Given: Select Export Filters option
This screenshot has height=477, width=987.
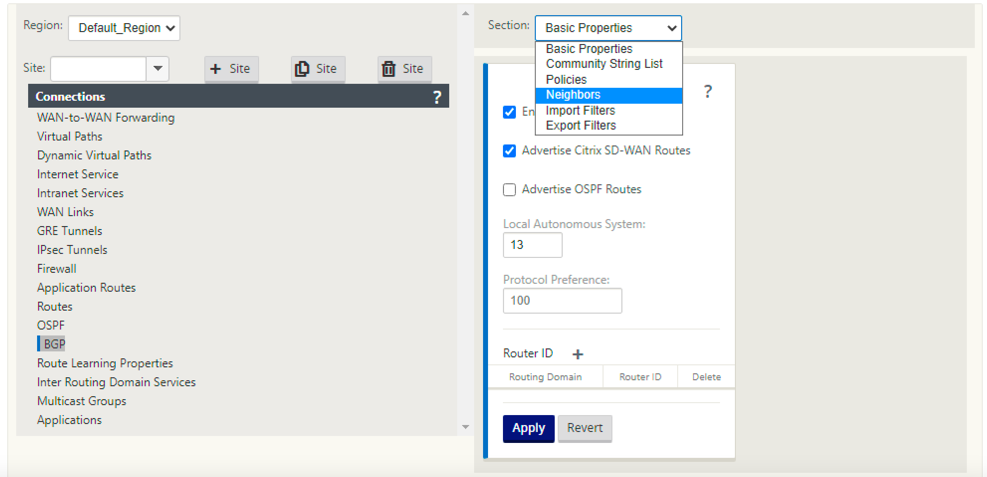Looking at the screenshot, I should coord(609,126).
